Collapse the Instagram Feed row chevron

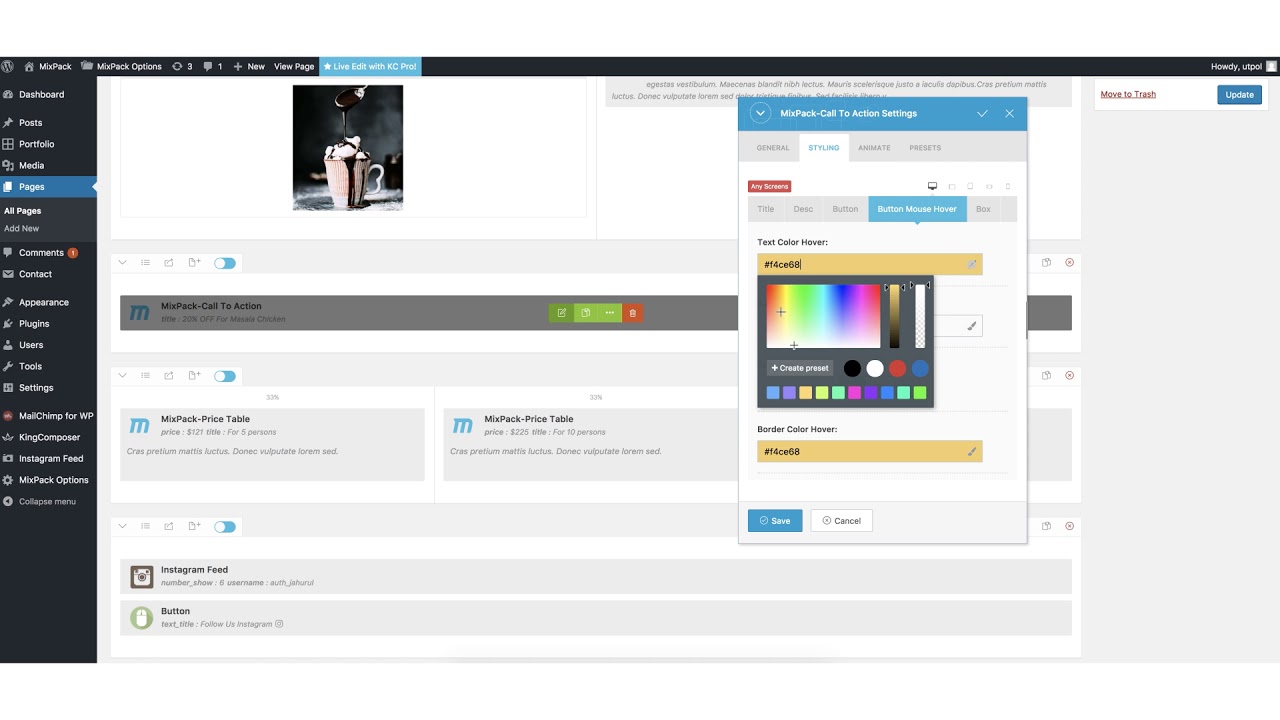click(x=122, y=526)
